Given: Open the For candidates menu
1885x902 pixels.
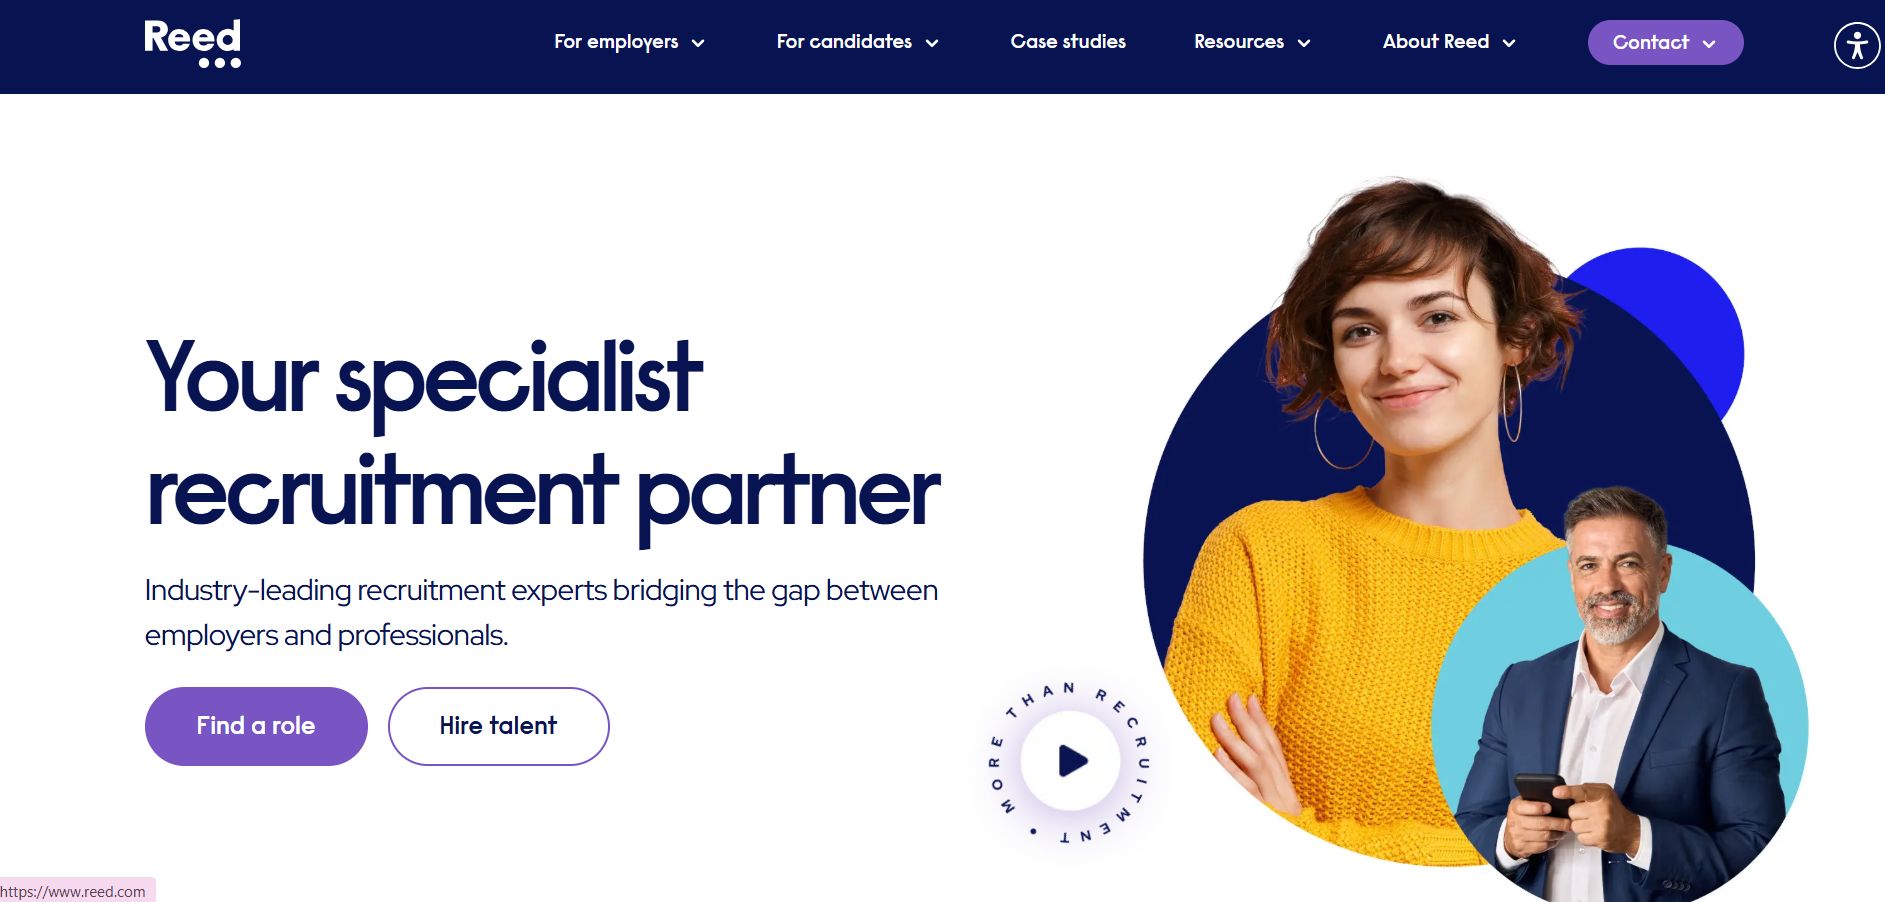Looking at the screenshot, I should point(844,42).
